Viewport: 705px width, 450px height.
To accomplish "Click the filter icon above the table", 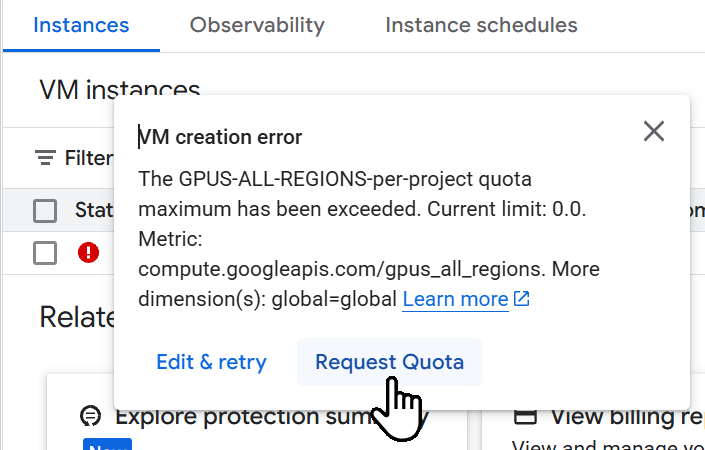I will pyautogui.click(x=46, y=158).
